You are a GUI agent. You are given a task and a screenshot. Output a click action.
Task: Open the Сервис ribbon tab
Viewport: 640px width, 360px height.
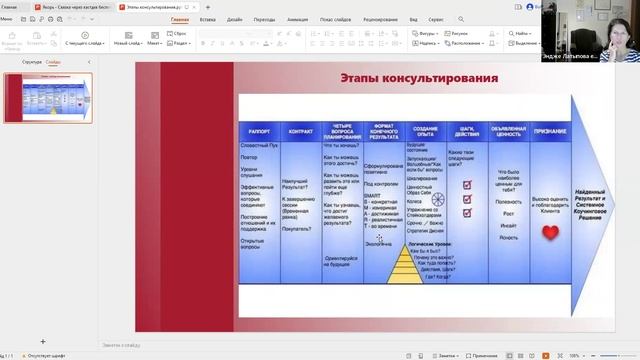tap(436, 20)
